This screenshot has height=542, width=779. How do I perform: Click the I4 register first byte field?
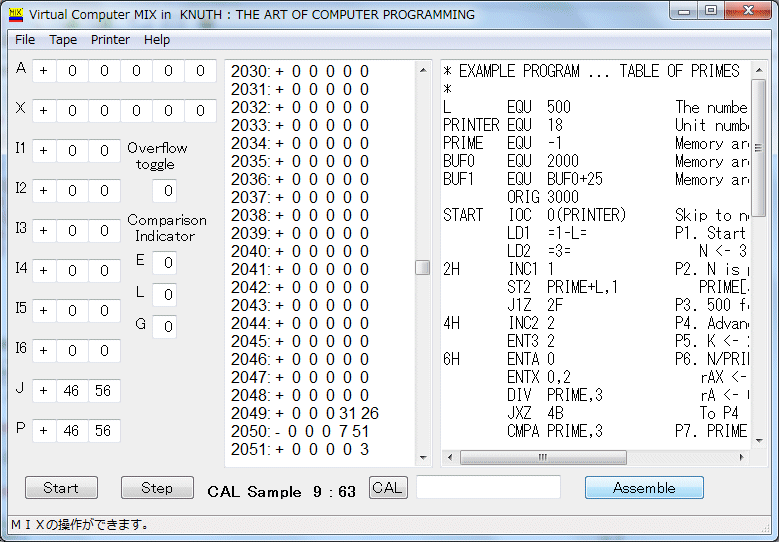coord(73,271)
